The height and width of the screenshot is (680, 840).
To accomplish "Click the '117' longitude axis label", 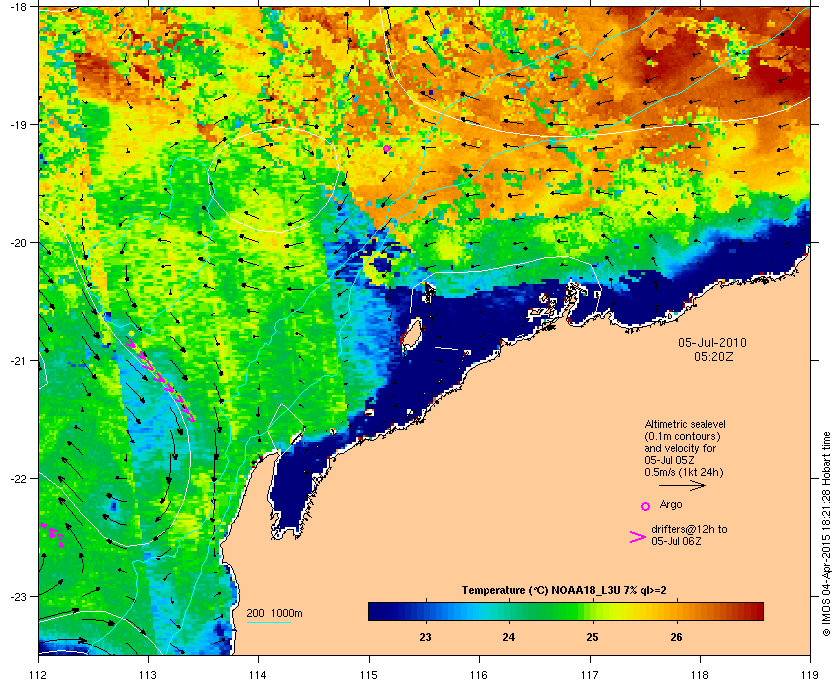I will 590,674.
